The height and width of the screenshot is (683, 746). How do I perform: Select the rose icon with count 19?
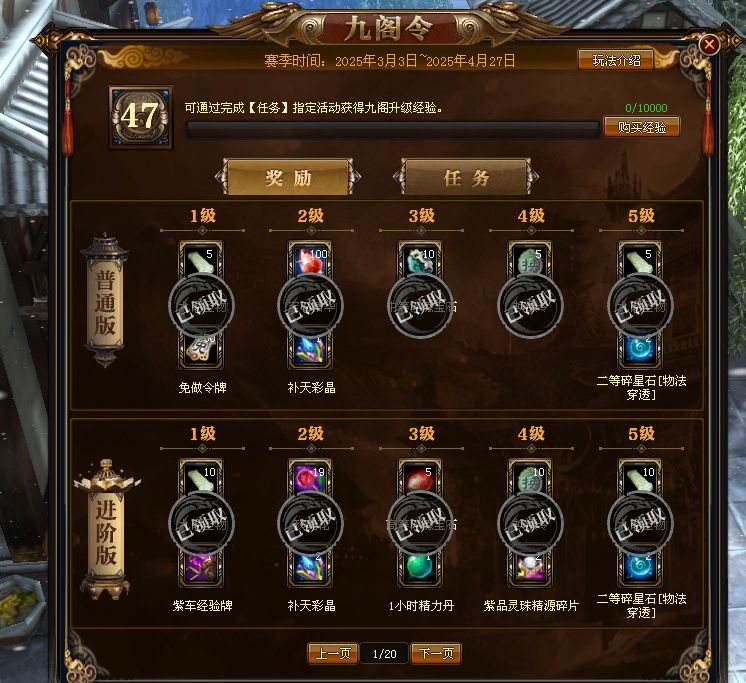pyautogui.click(x=310, y=477)
